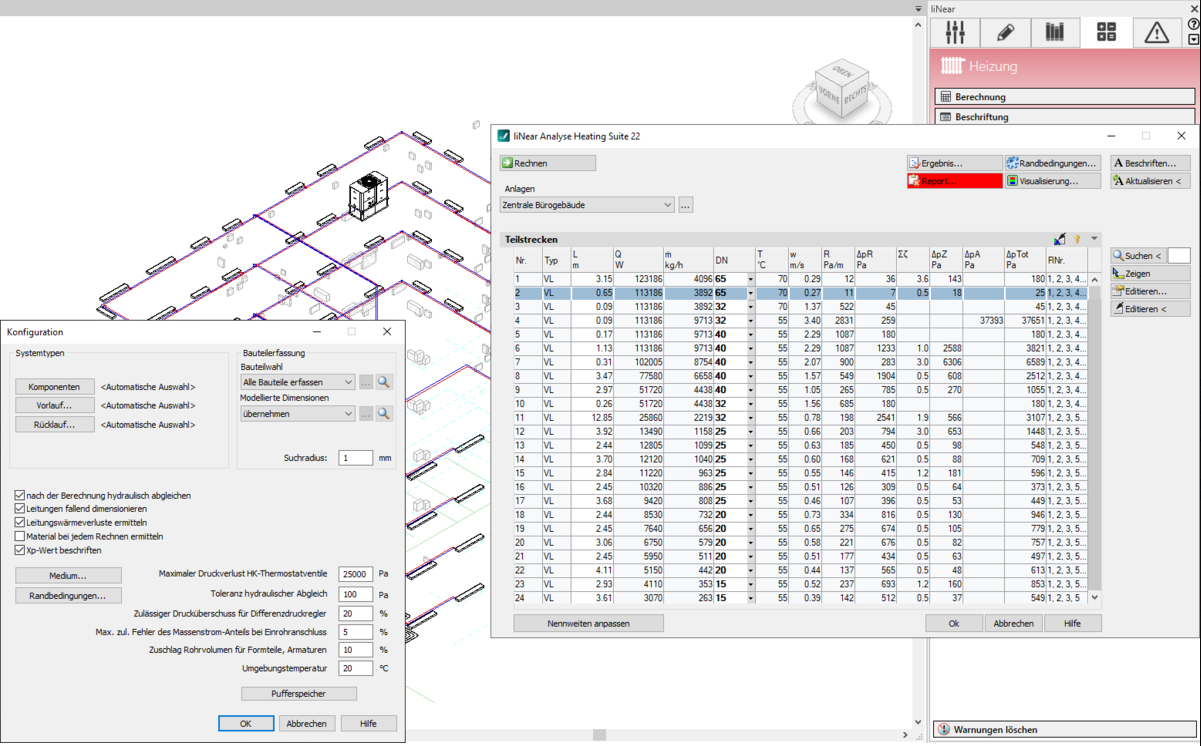The image size is (1201, 746).
Task: Click the red Report button
Action: coord(954,181)
